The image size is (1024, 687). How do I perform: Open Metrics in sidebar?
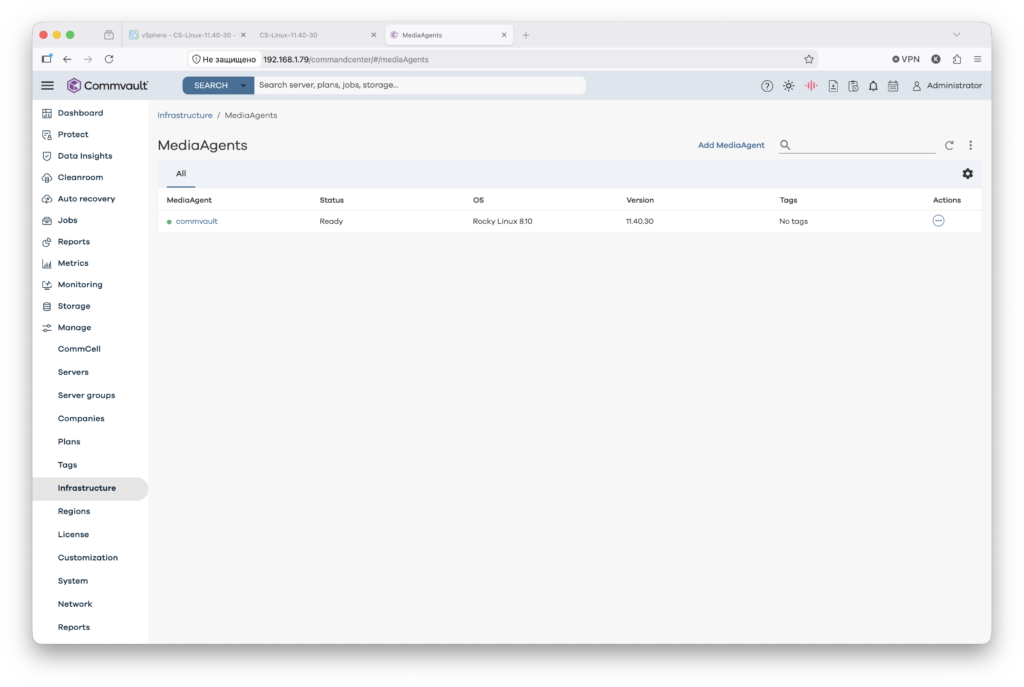click(x=73, y=264)
